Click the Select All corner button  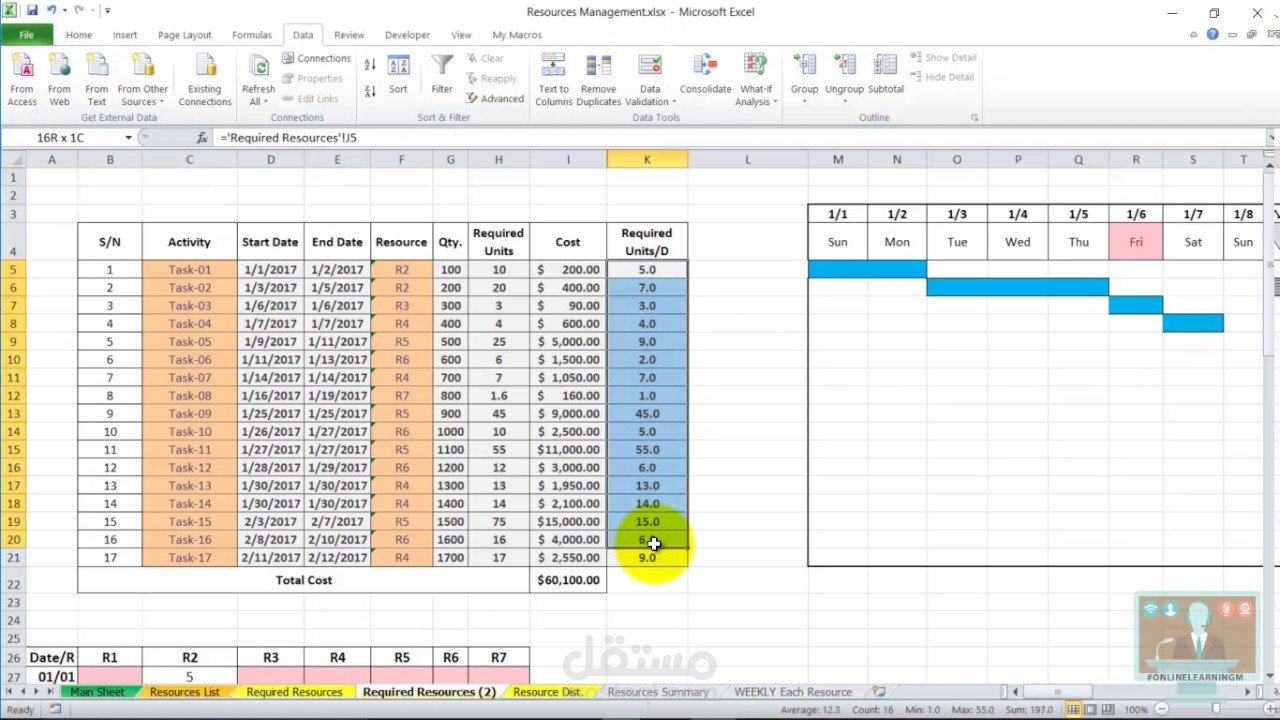tap(13, 160)
